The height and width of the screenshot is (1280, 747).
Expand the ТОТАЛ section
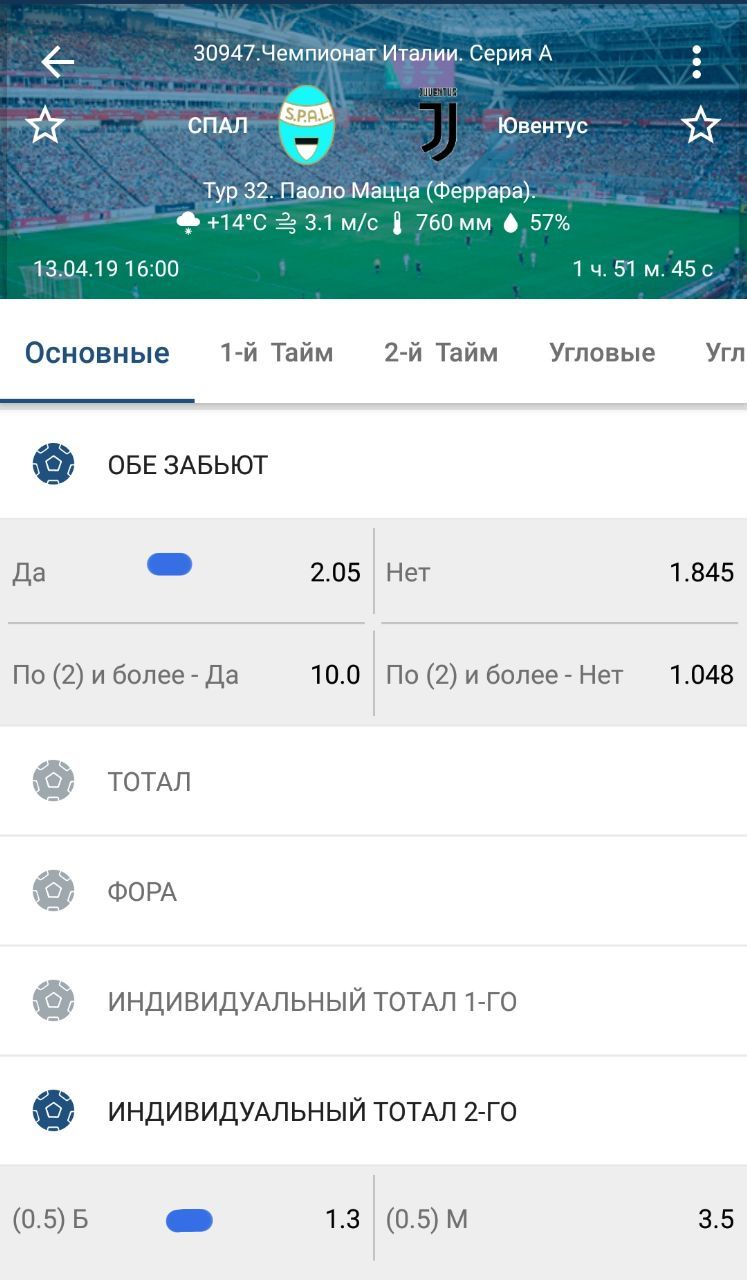click(149, 782)
